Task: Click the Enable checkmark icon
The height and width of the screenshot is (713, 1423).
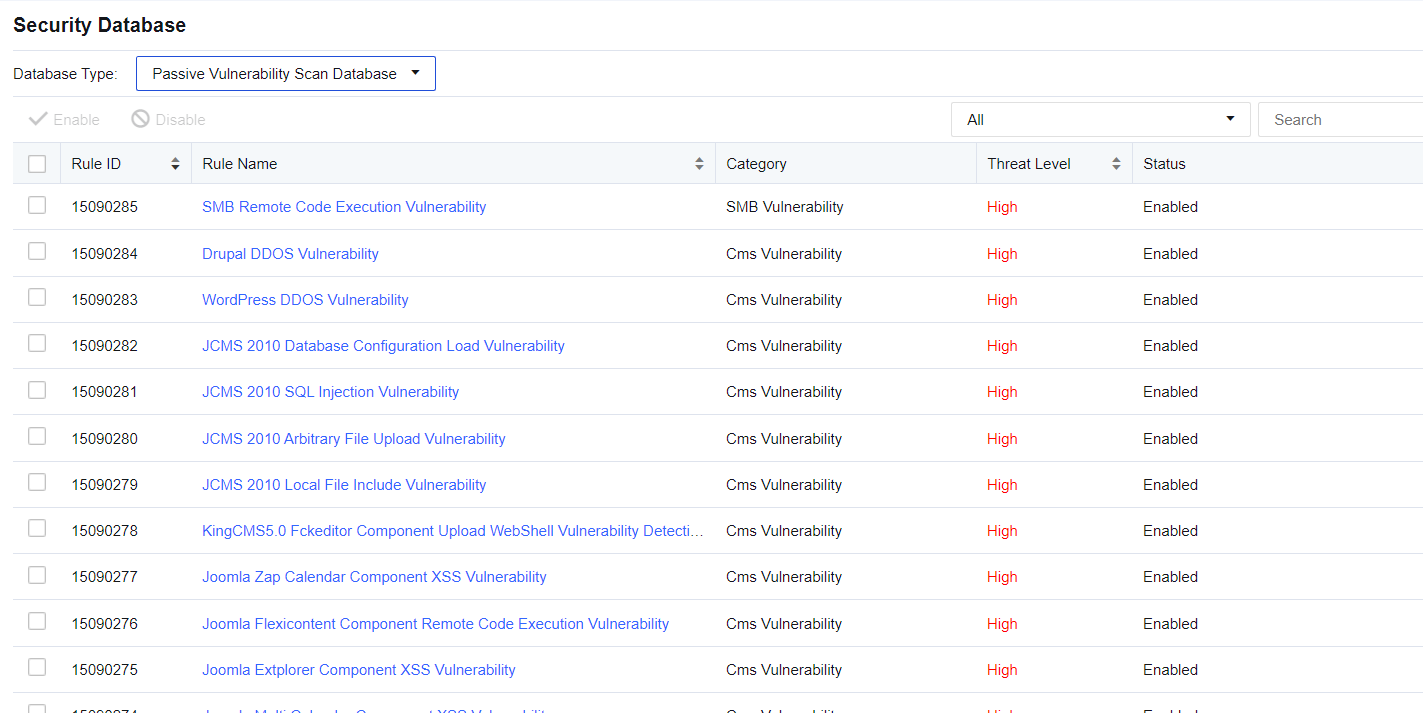Action: coord(39,119)
